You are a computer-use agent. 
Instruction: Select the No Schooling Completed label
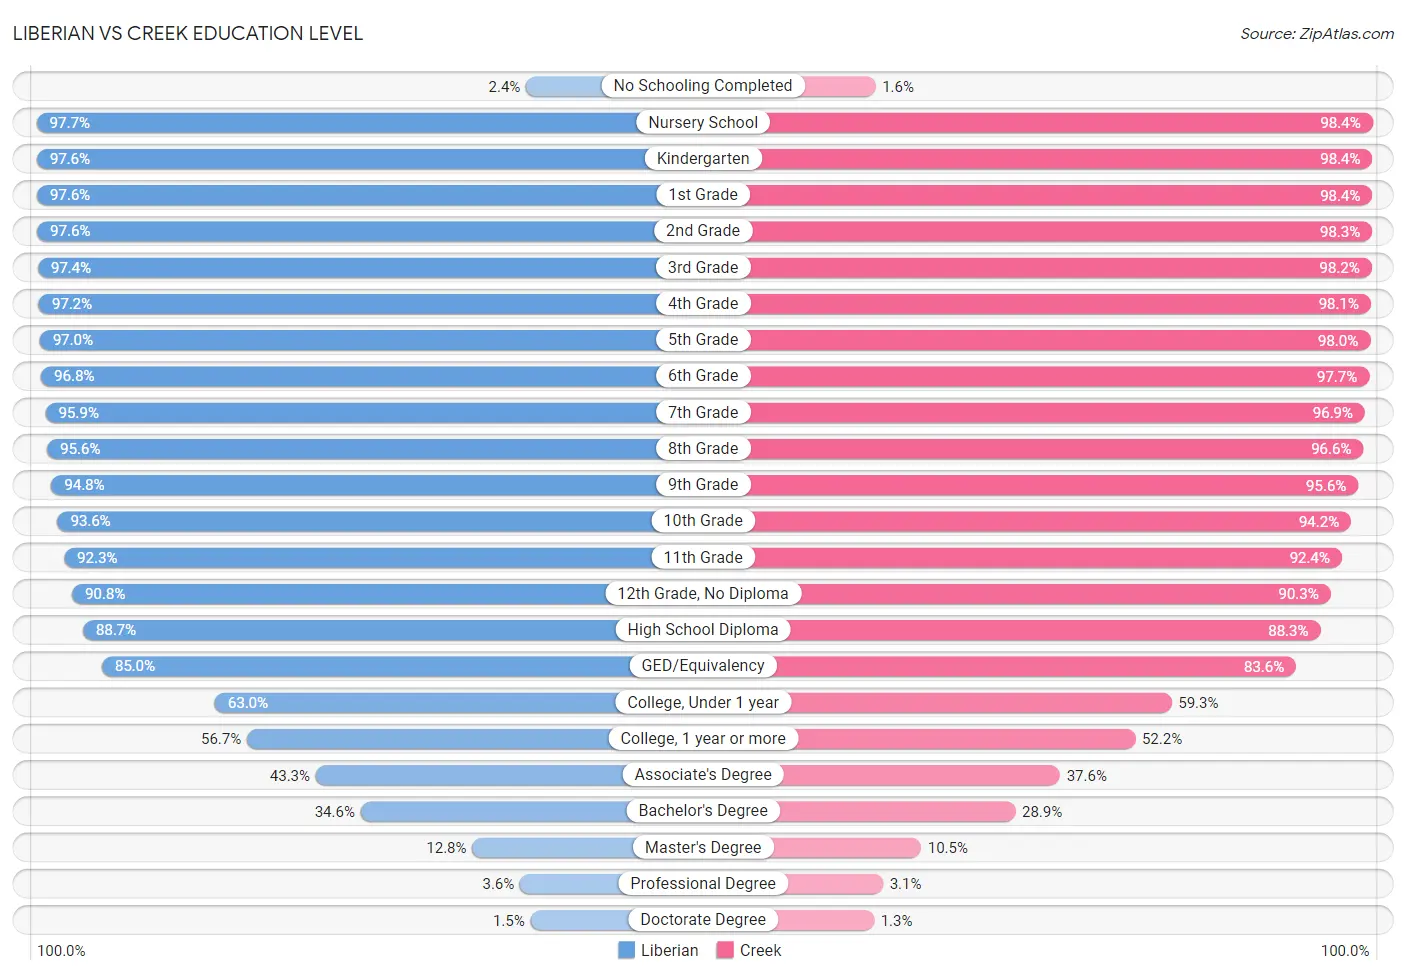click(x=703, y=86)
